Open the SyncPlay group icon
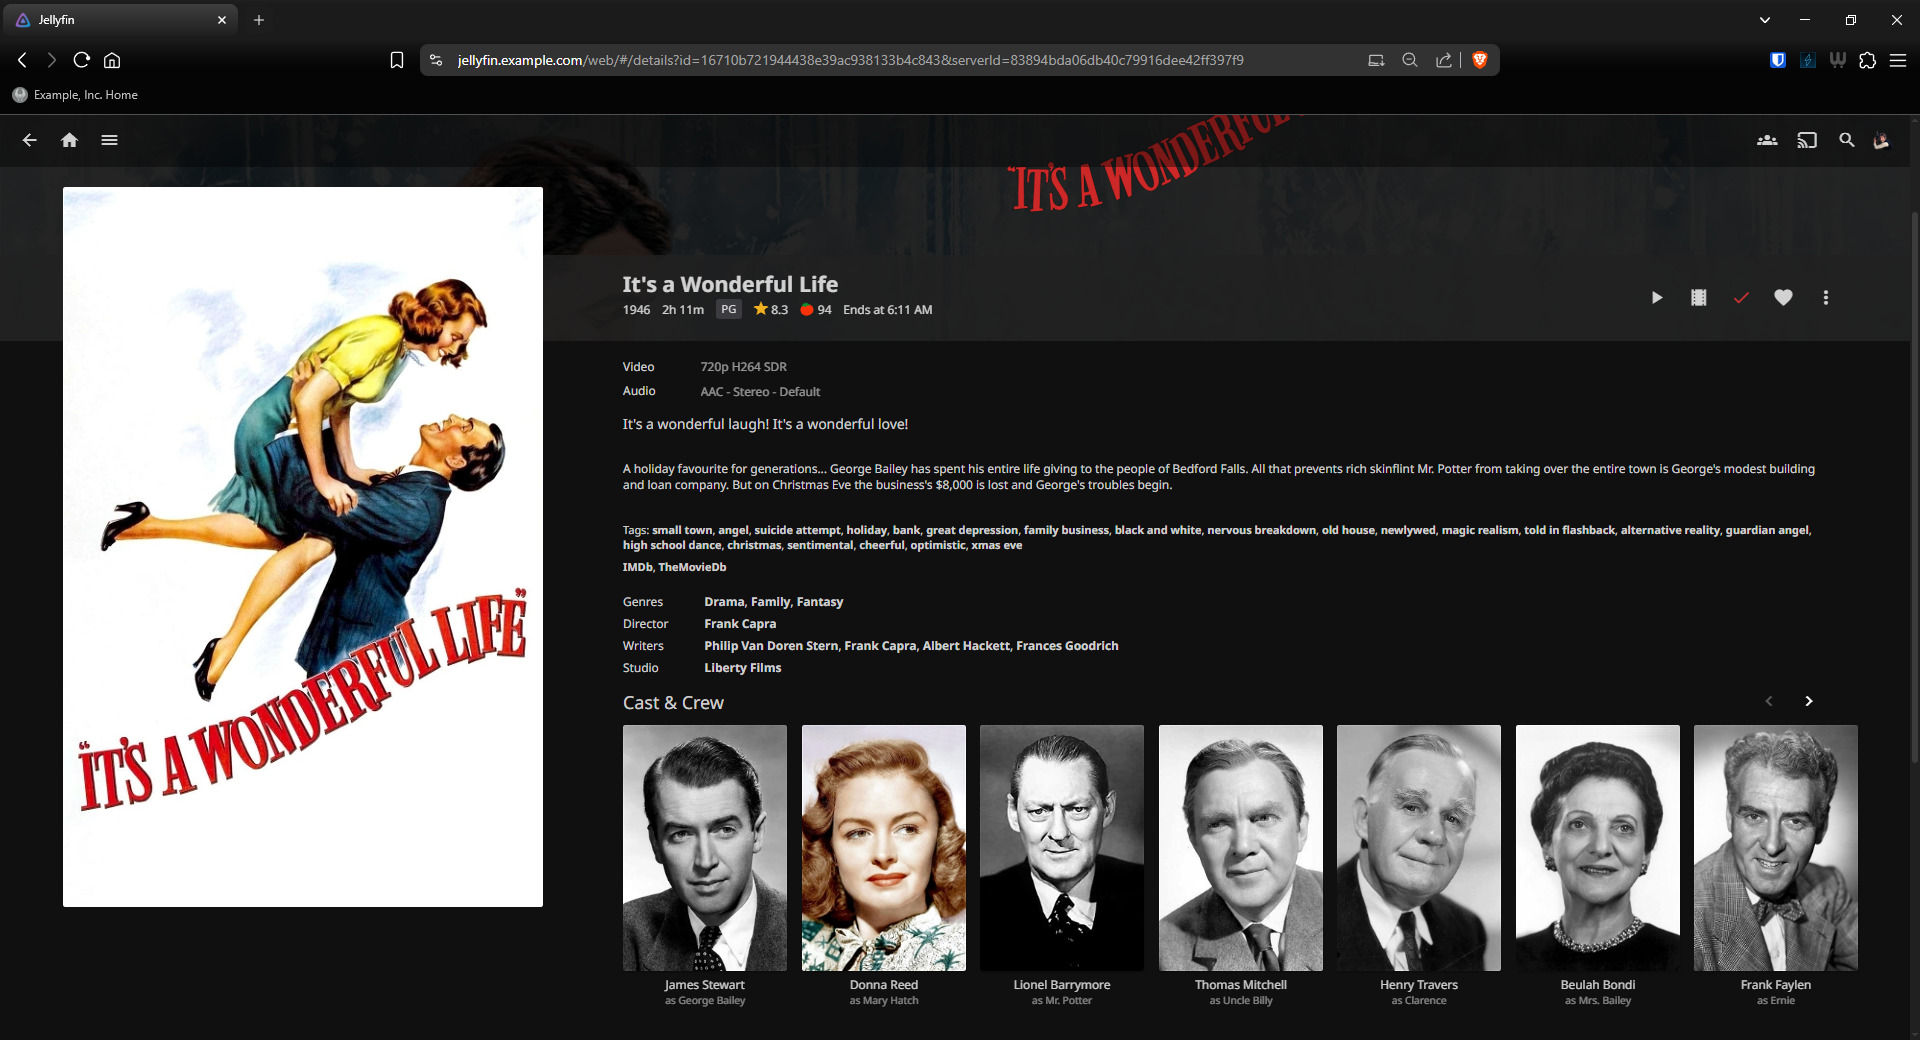Screen dimensions: 1920x1040 [1767, 140]
